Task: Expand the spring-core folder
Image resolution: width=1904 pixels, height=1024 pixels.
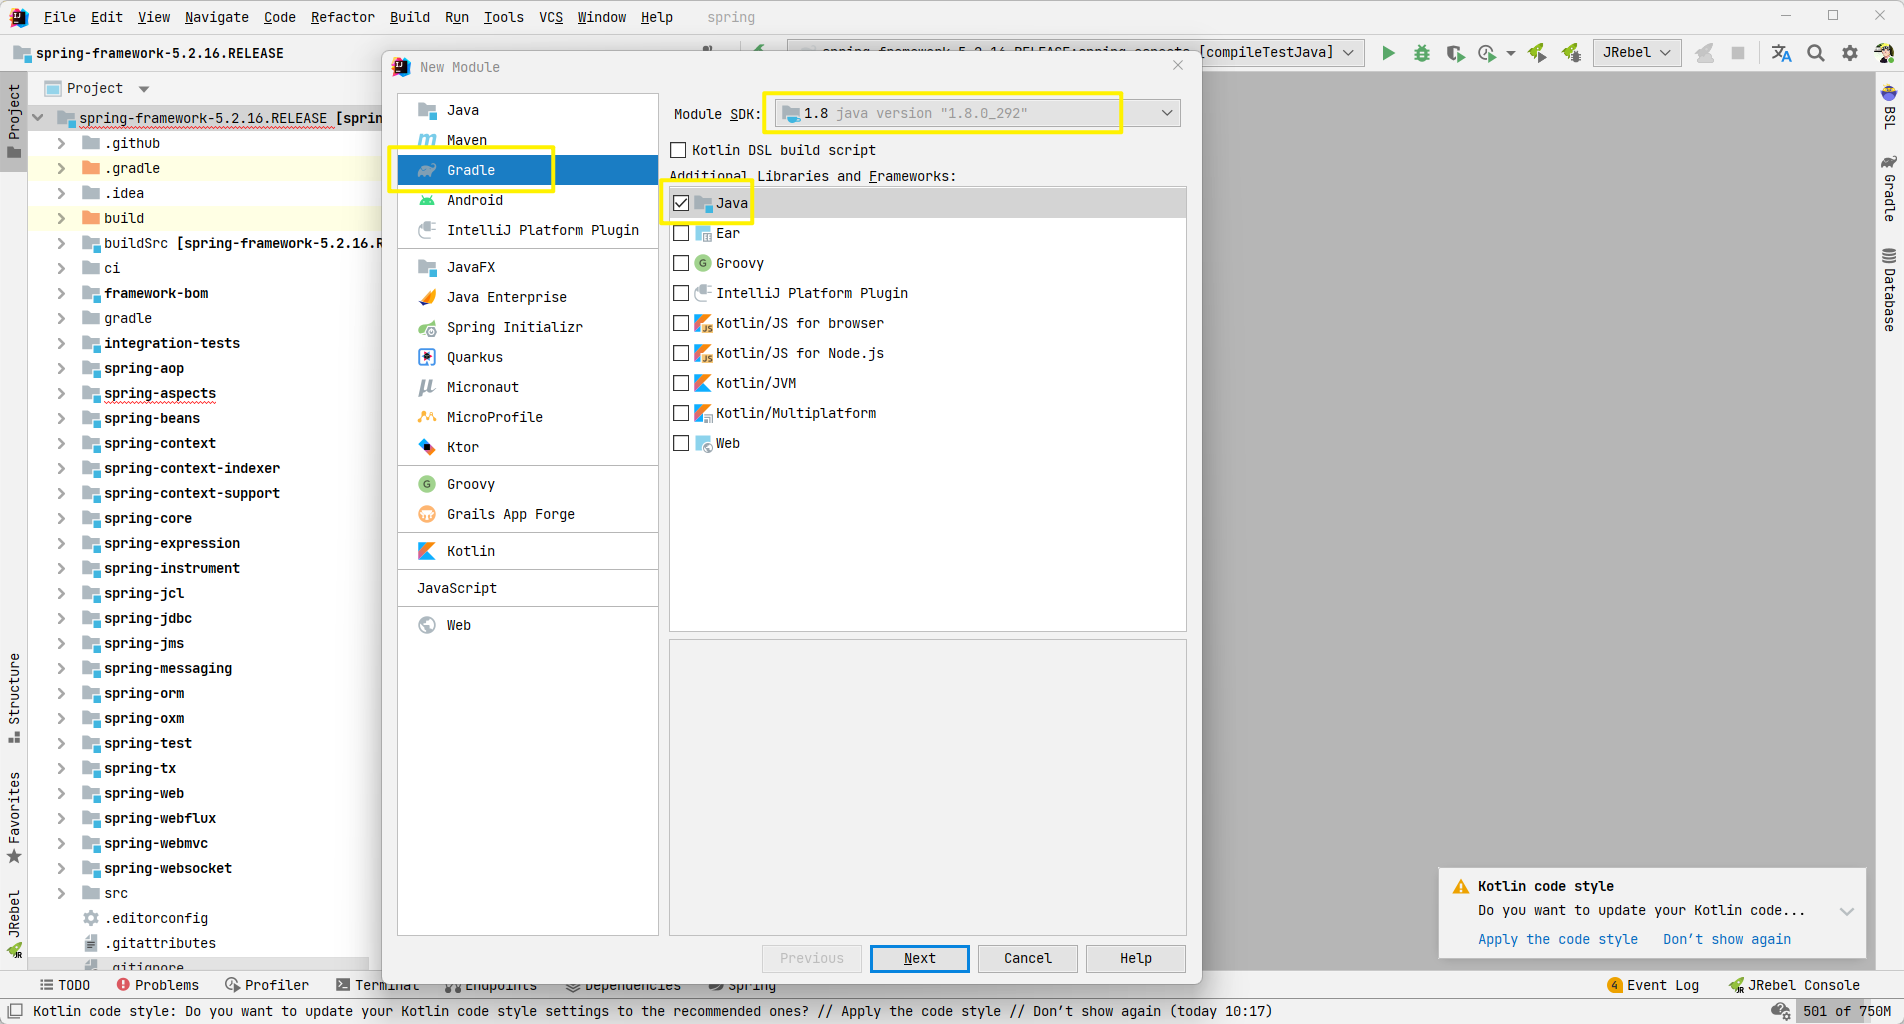Action: [x=61, y=518]
